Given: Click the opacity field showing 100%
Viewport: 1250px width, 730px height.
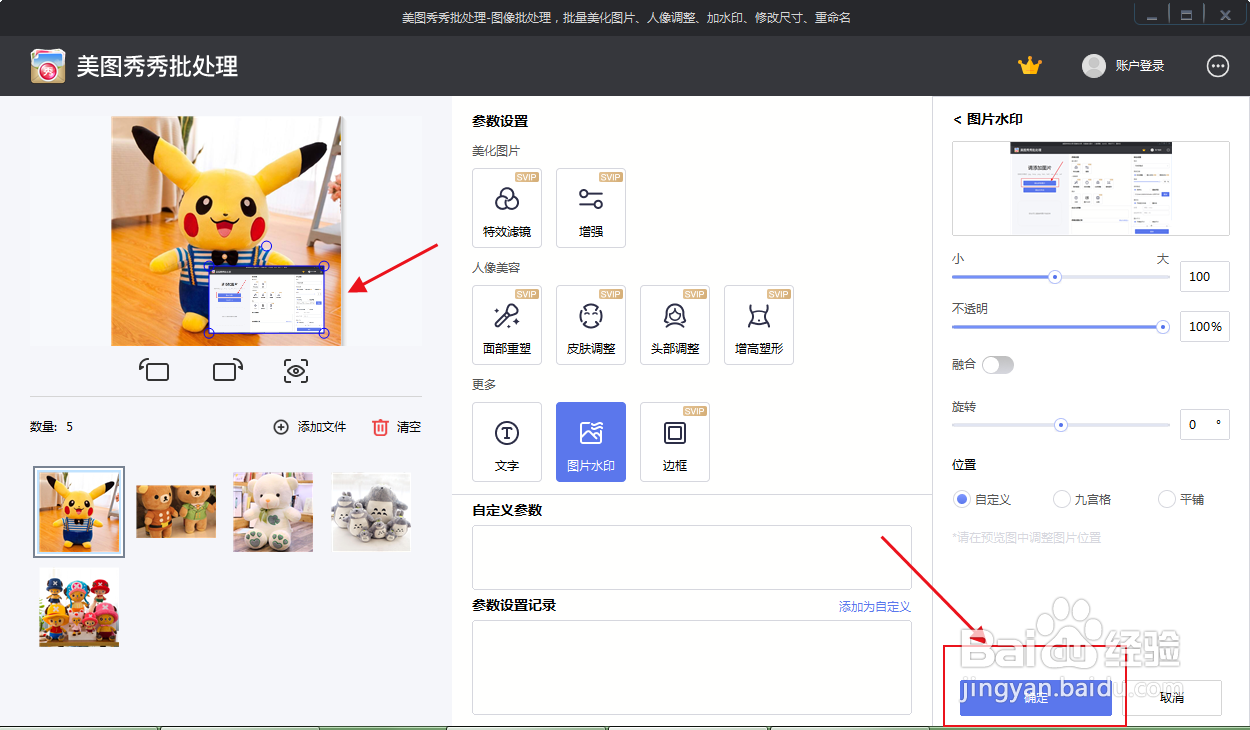Looking at the screenshot, I should 1205,327.
